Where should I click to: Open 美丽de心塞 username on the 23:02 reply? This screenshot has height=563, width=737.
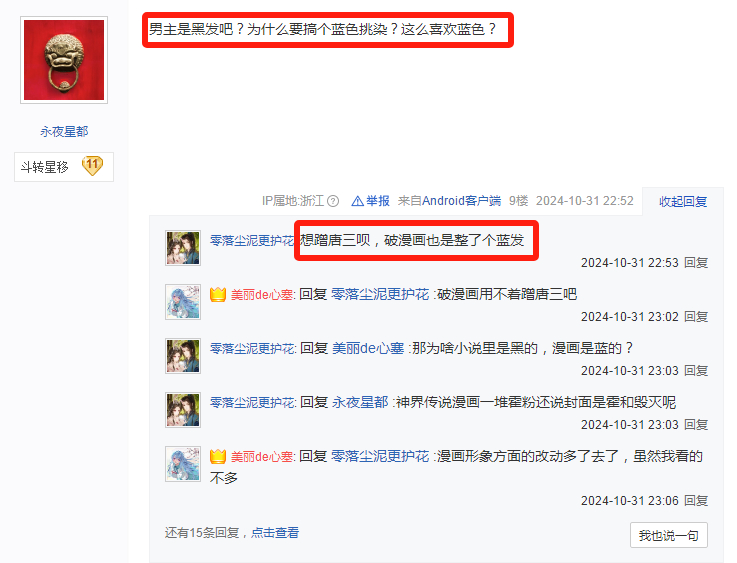click(x=262, y=295)
